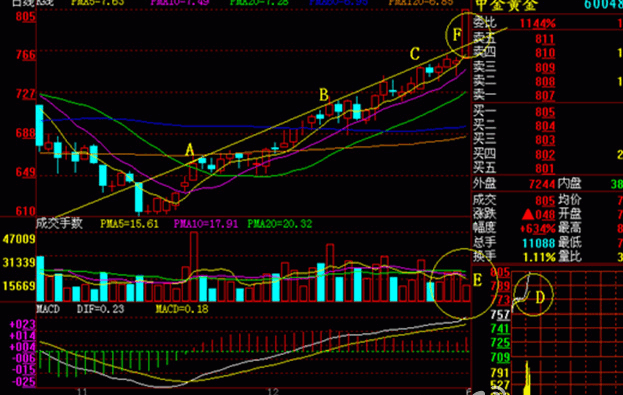
Task: Click the 外盘 value 7244
Action: click(x=542, y=184)
